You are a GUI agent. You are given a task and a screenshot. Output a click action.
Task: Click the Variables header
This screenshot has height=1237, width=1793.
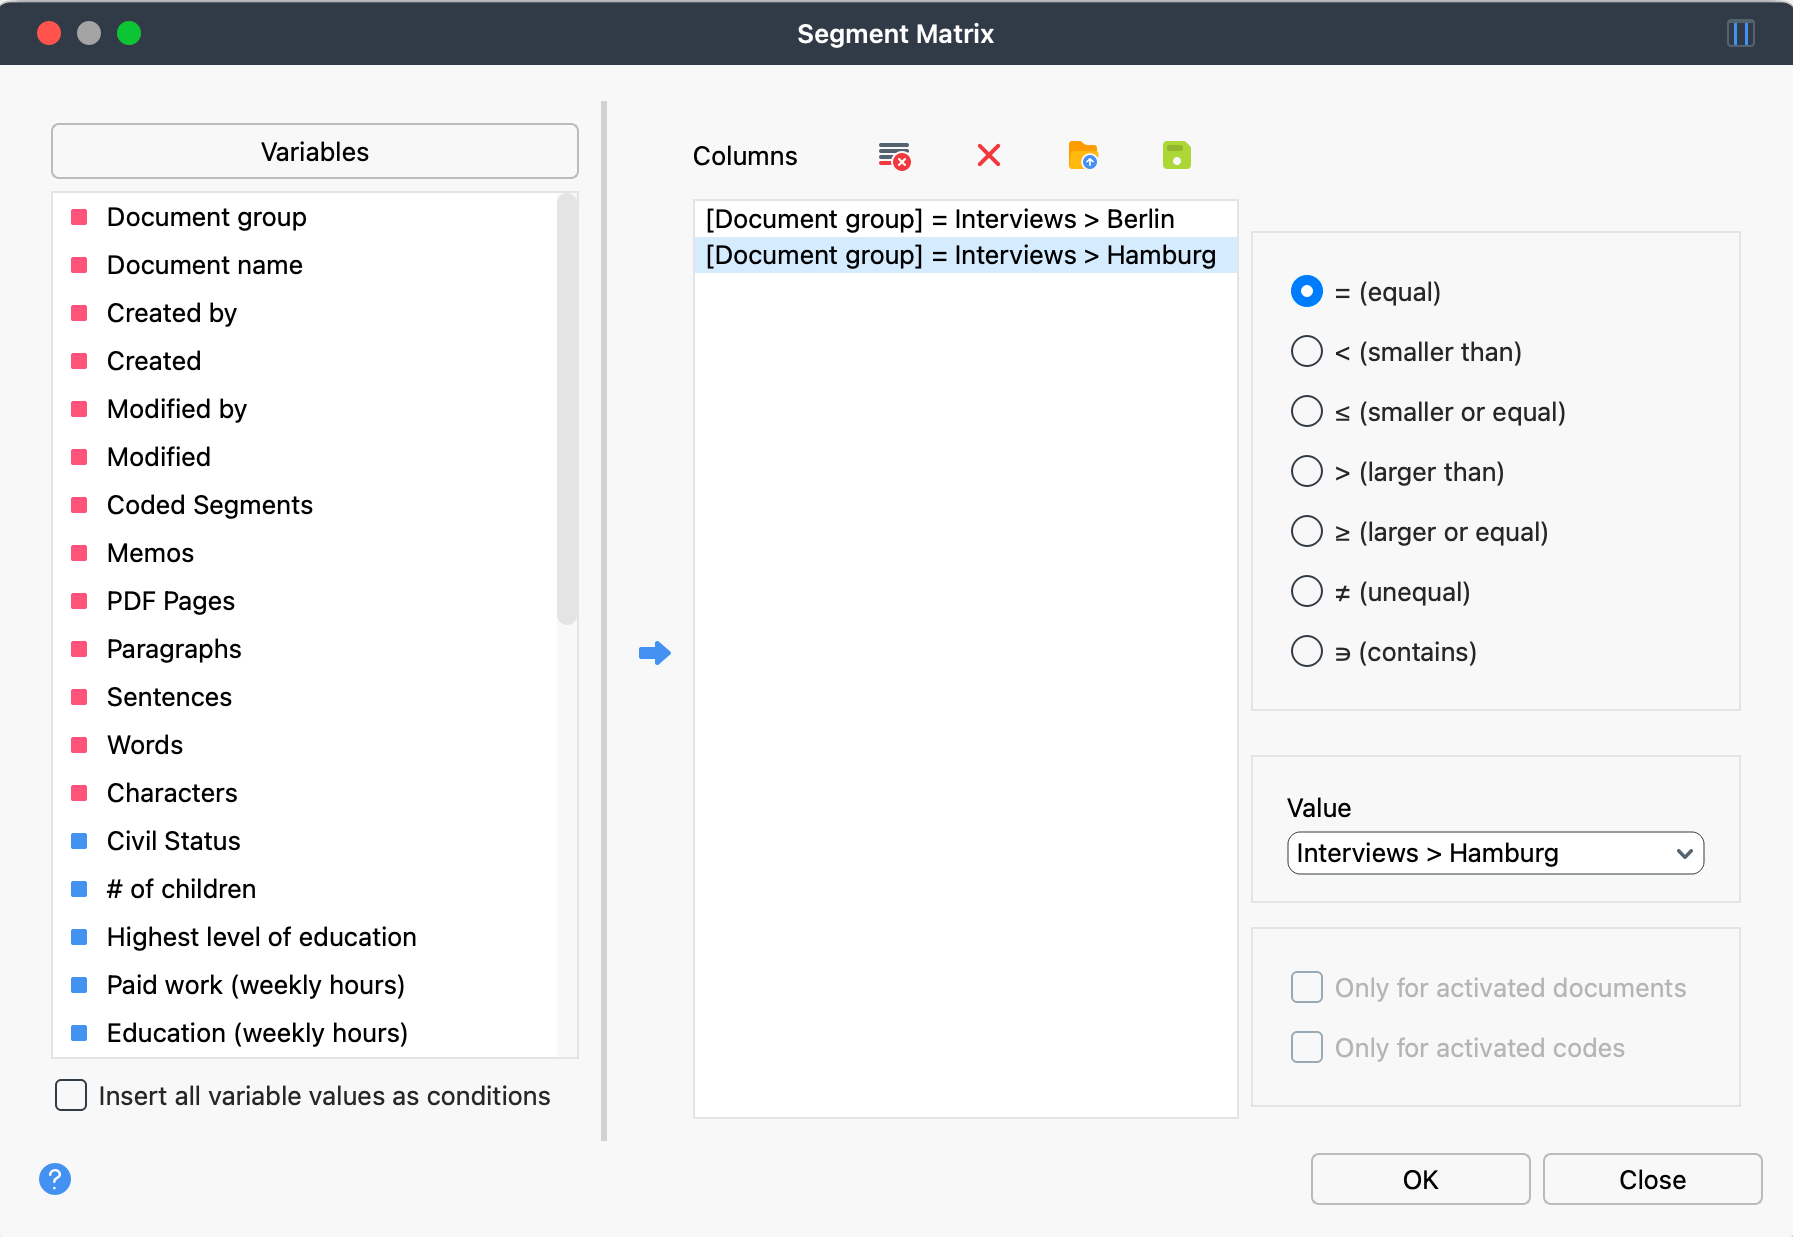[314, 151]
